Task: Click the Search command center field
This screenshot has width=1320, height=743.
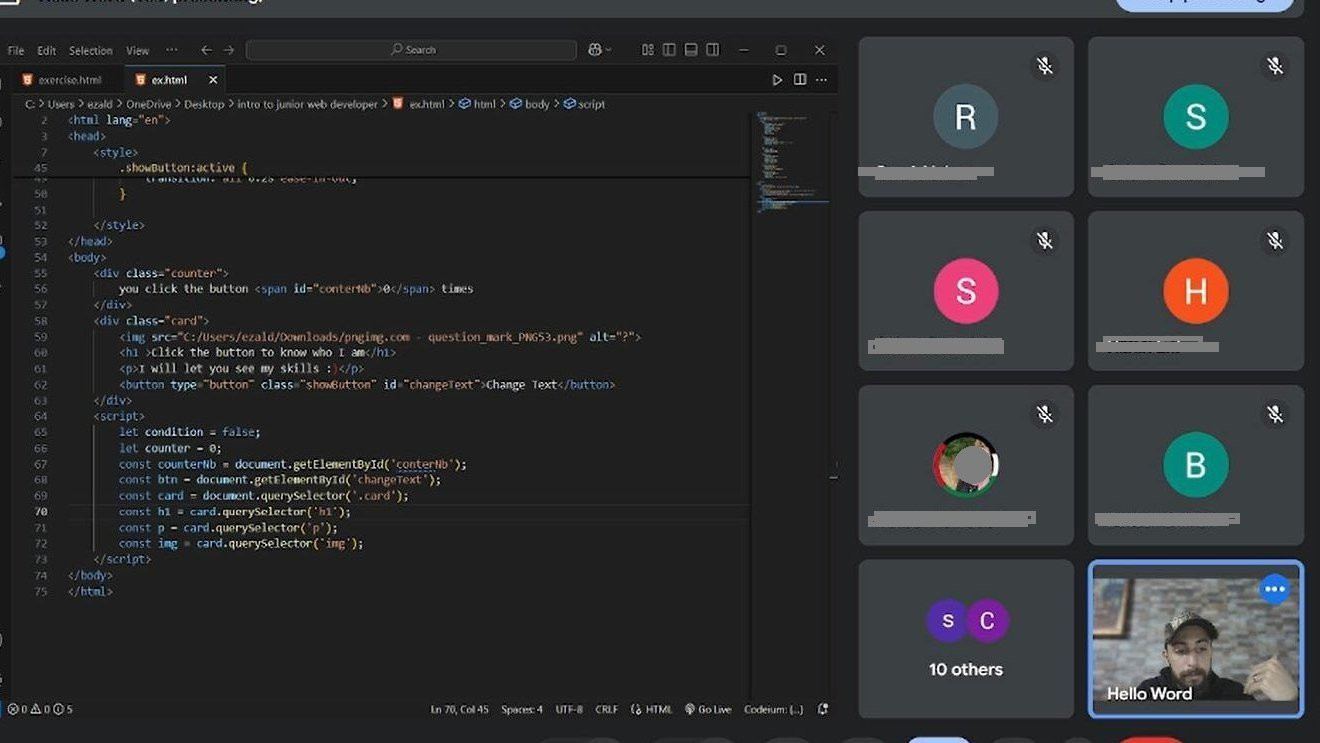Action: (x=411, y=50)
